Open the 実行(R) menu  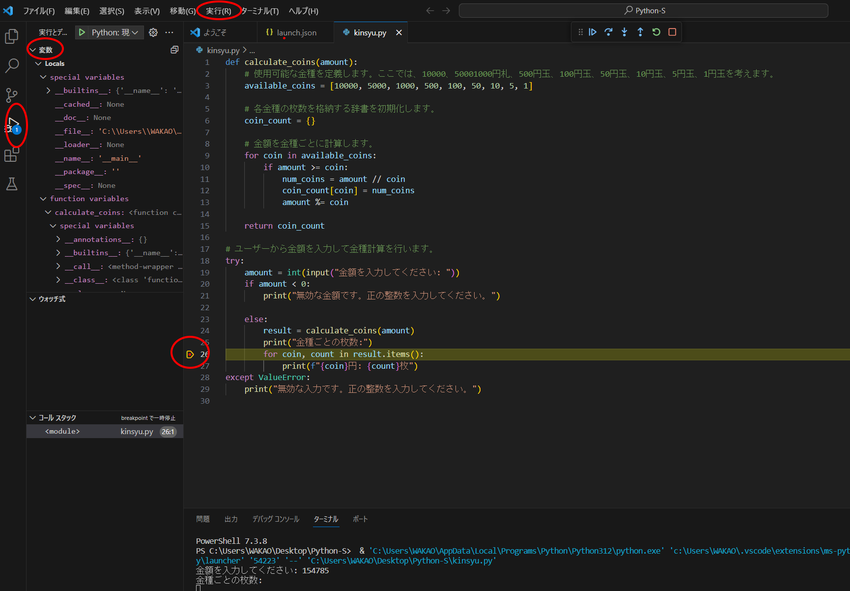click(x=218, y=11)
